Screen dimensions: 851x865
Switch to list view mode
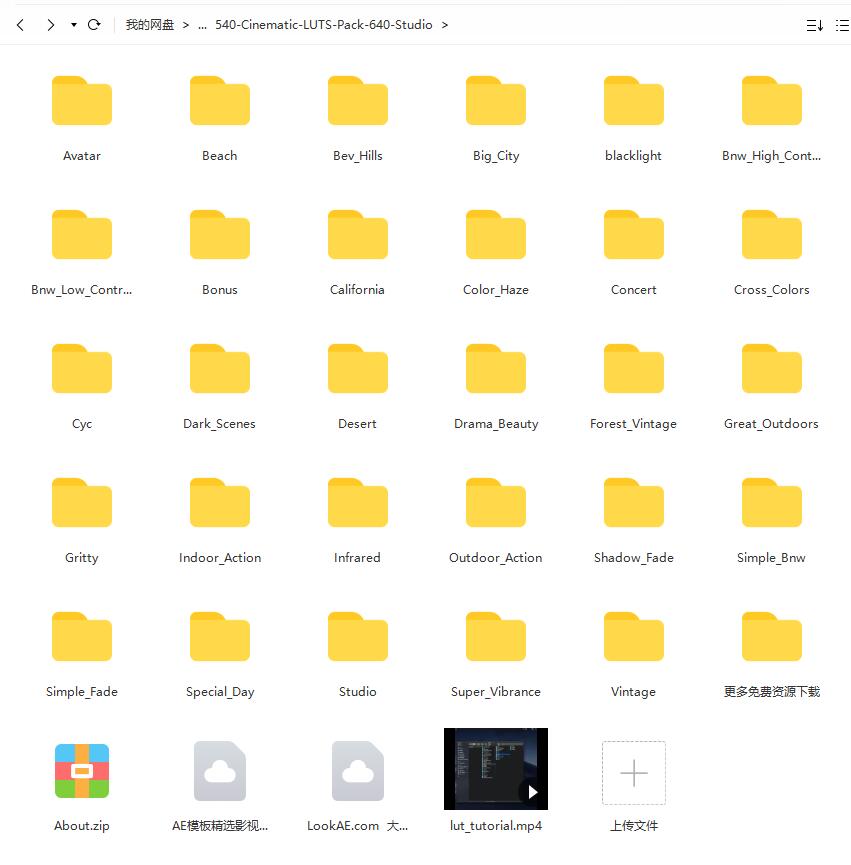[842, 25]
